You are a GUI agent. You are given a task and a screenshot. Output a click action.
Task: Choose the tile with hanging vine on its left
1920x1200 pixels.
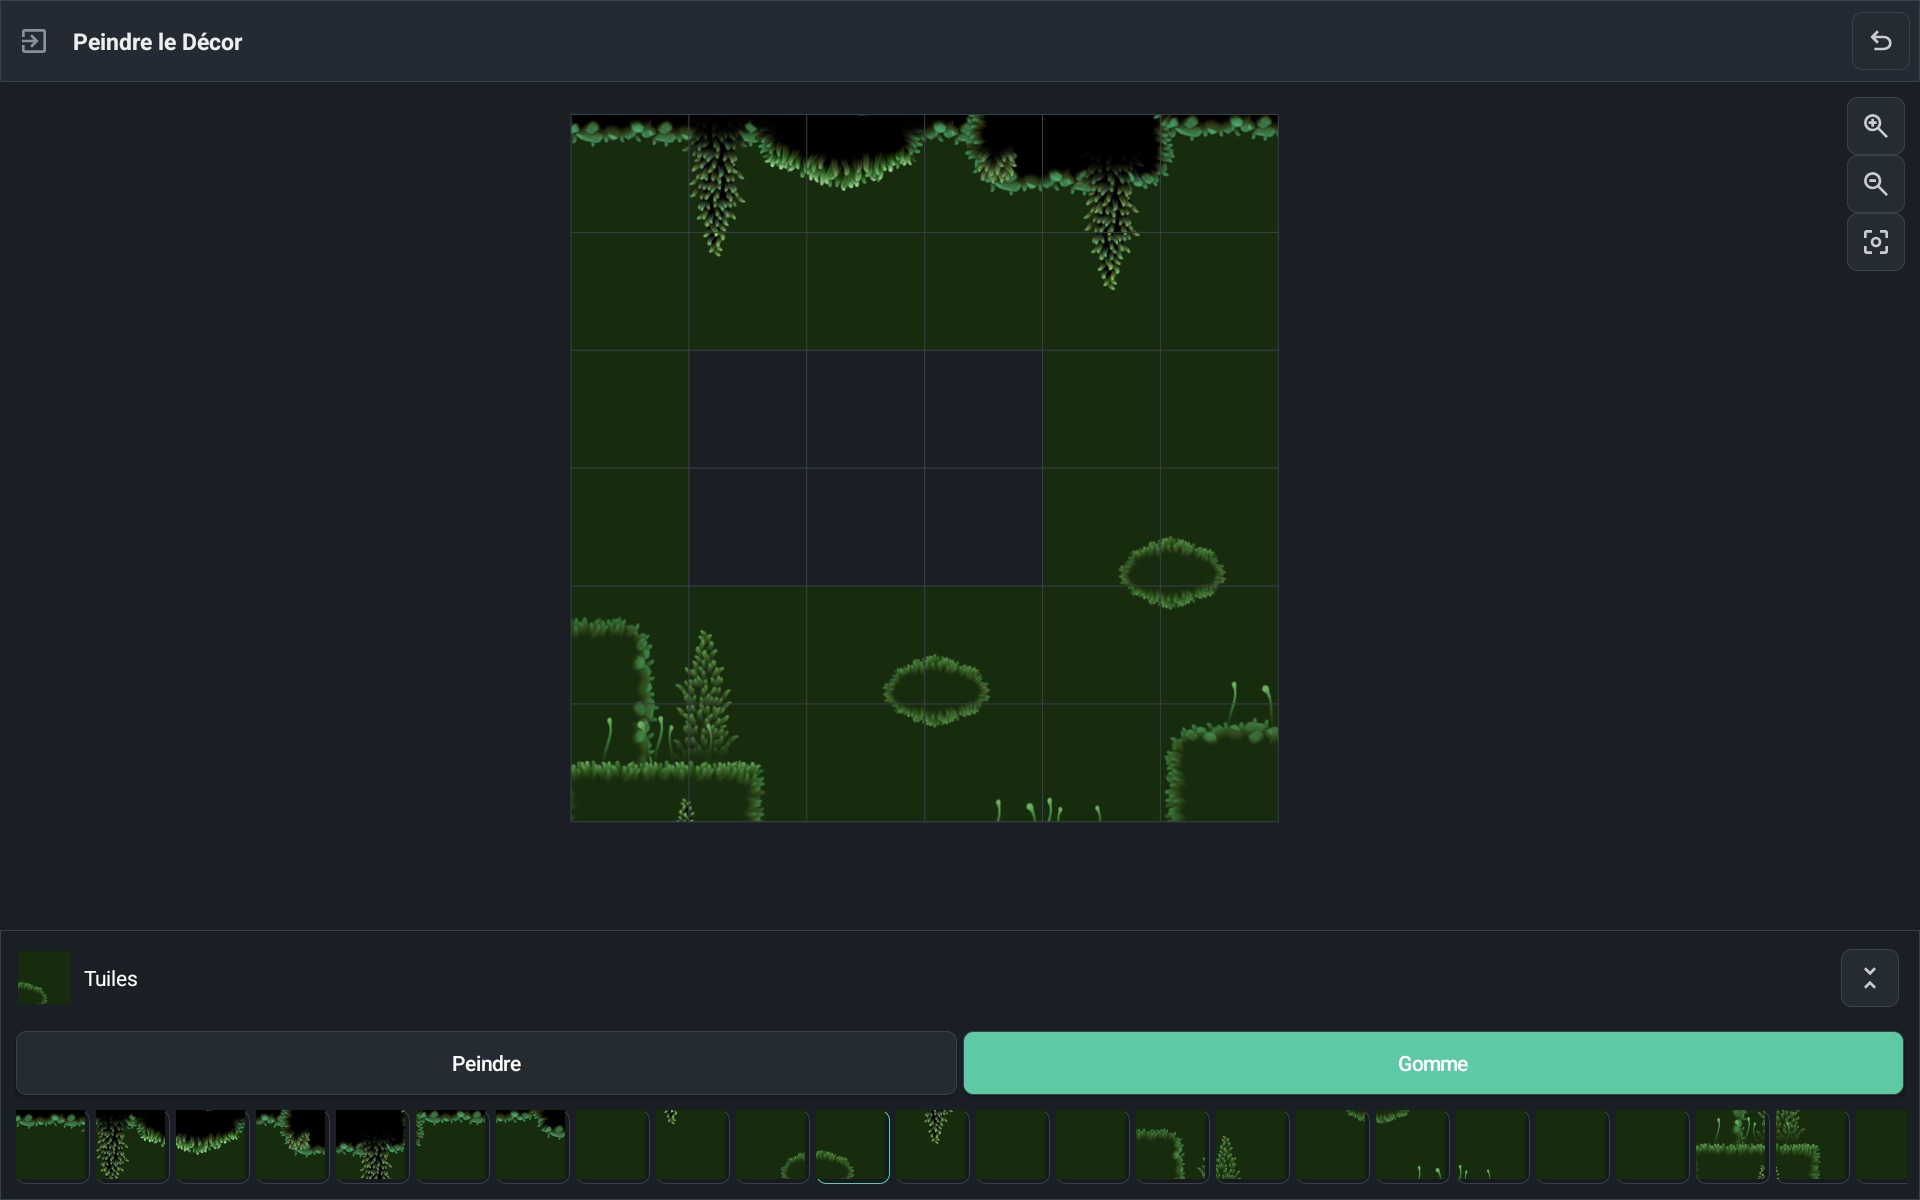(132, 1146)
